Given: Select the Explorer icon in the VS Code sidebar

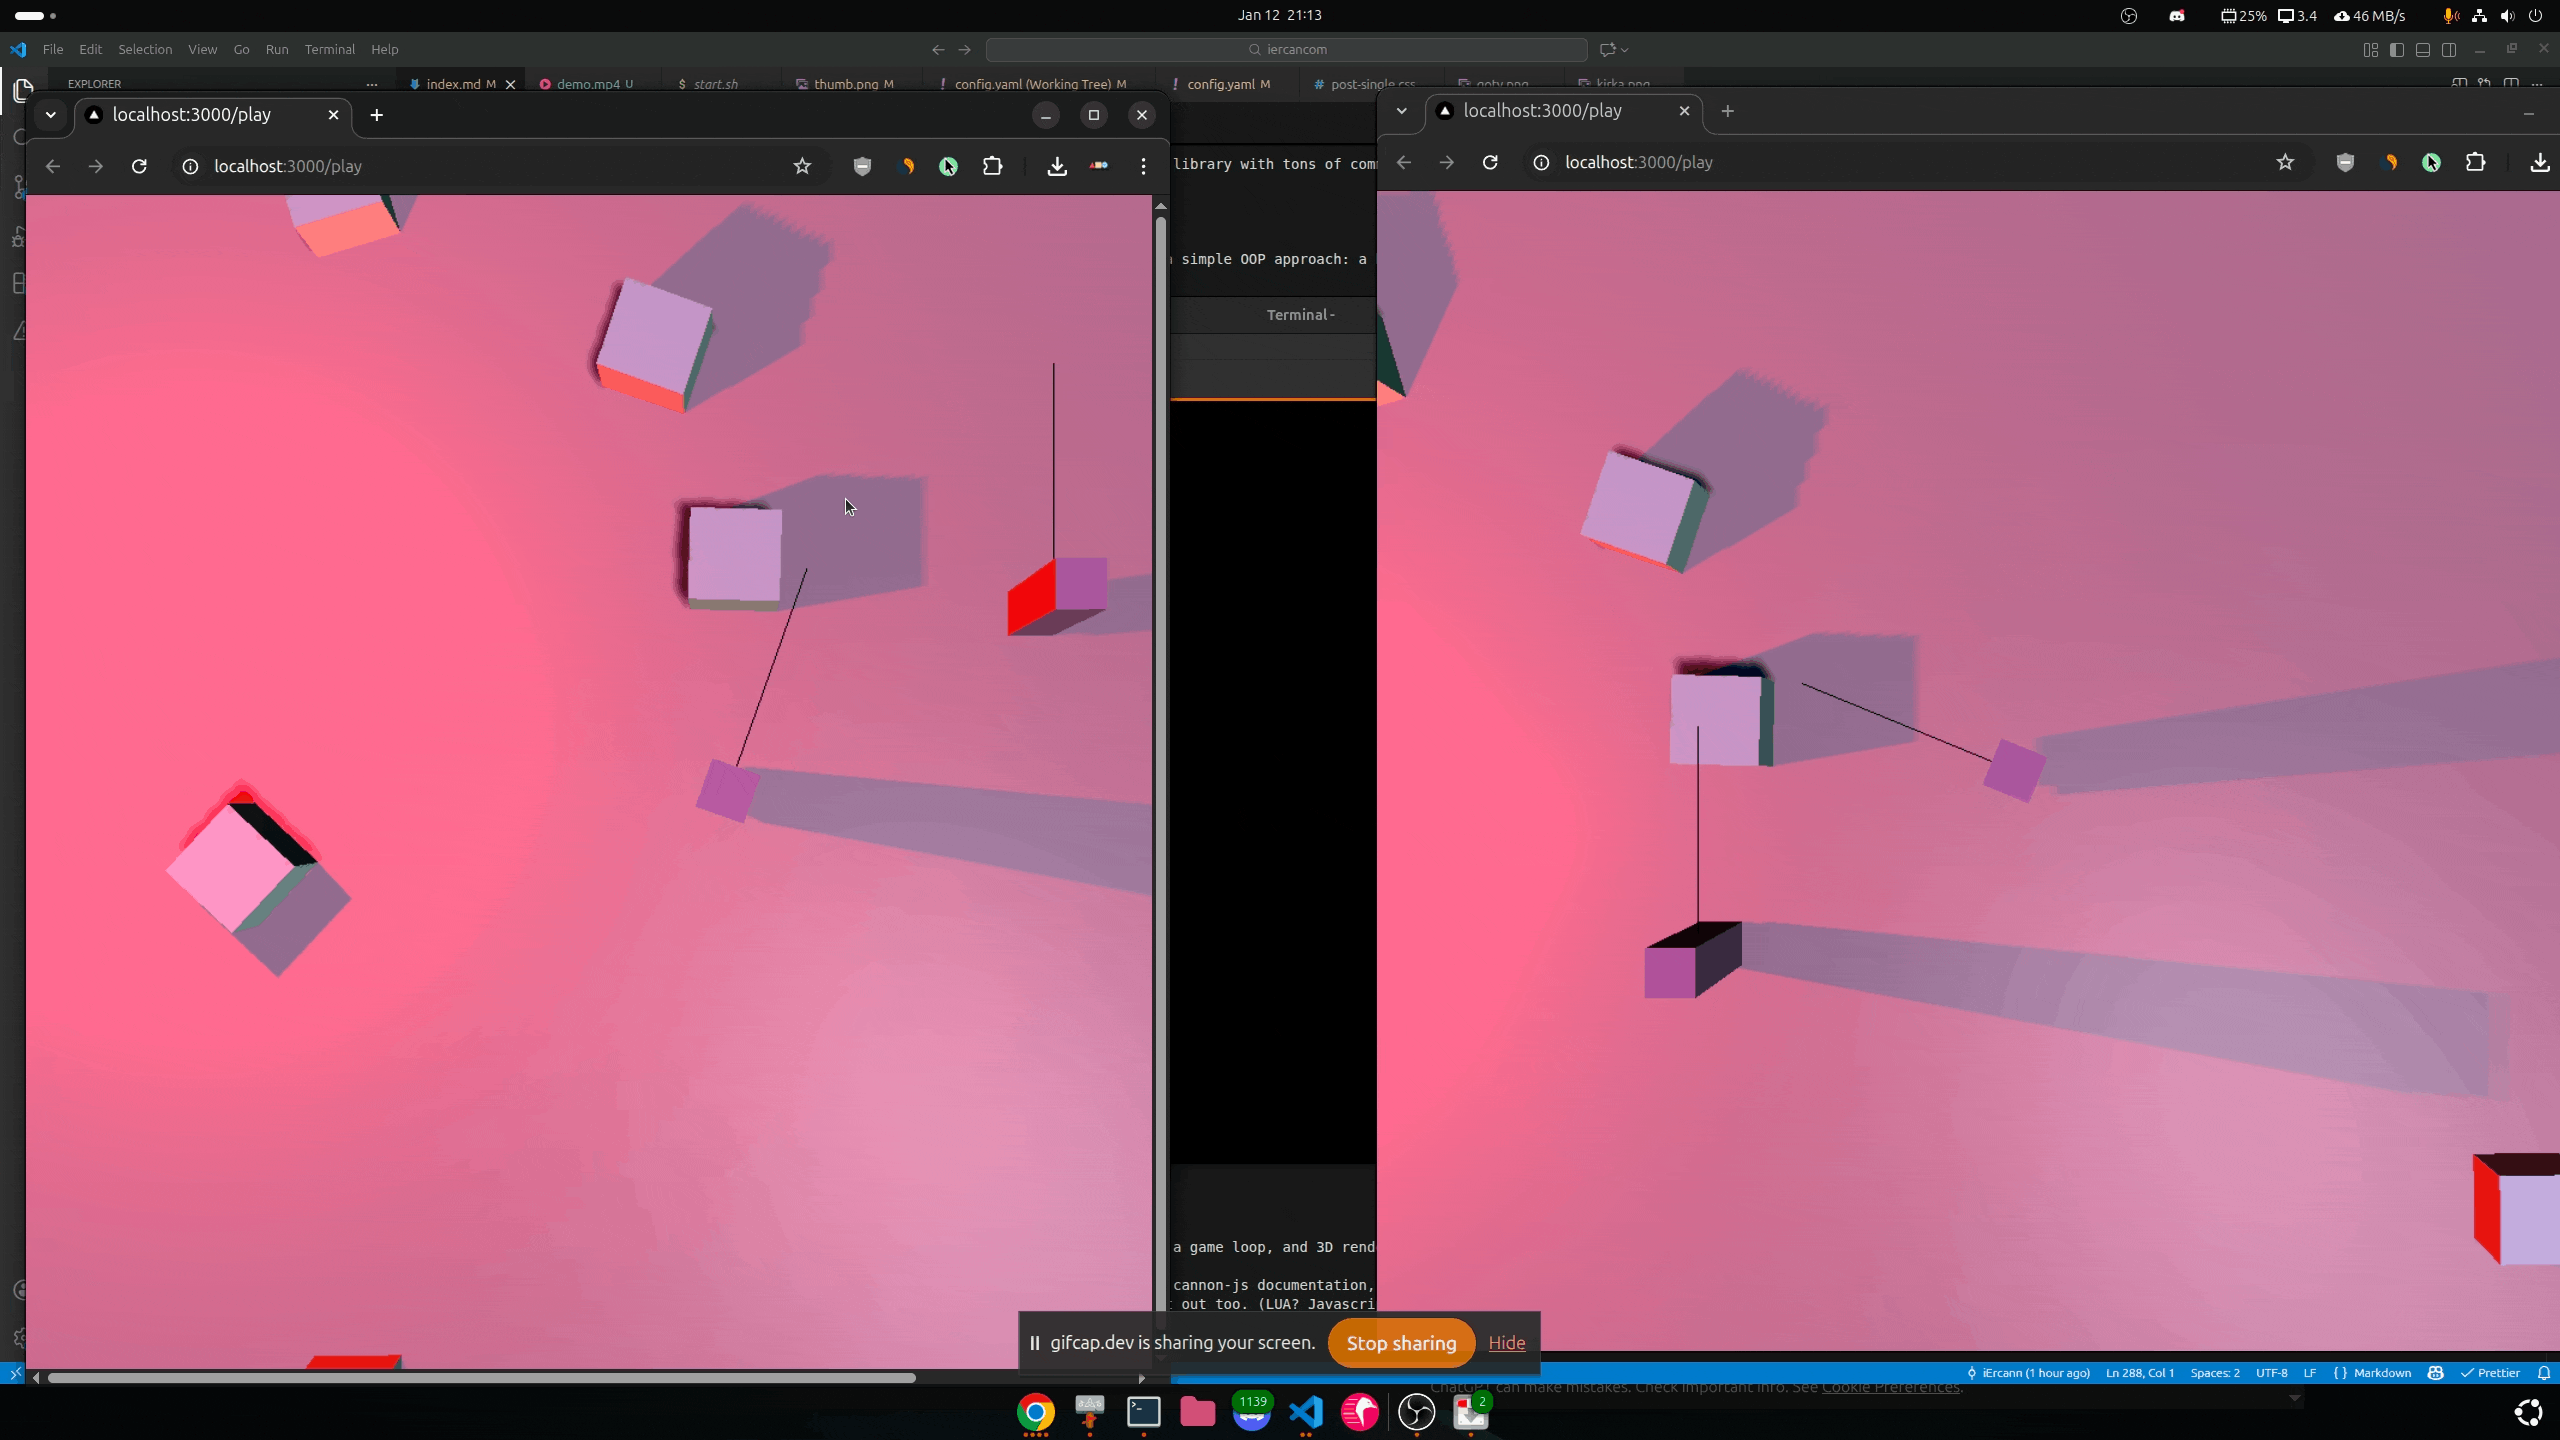Looking at the screenshot, I should [22, 90].
